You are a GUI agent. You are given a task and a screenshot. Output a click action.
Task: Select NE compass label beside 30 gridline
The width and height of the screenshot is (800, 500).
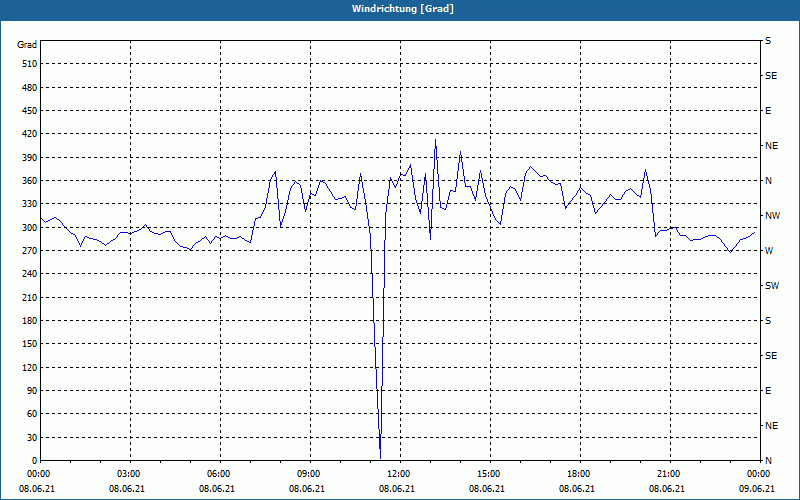pyautogui.click(x=772, y=426)
